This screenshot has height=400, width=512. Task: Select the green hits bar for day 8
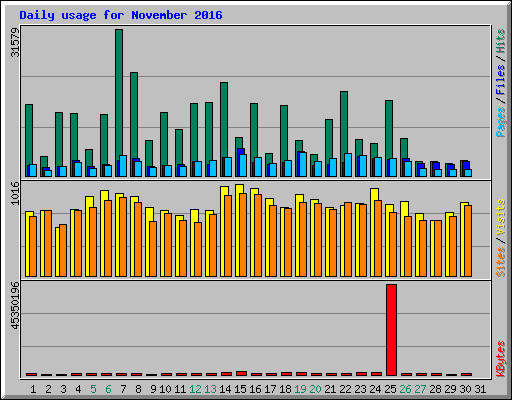(x=134, y=115)
